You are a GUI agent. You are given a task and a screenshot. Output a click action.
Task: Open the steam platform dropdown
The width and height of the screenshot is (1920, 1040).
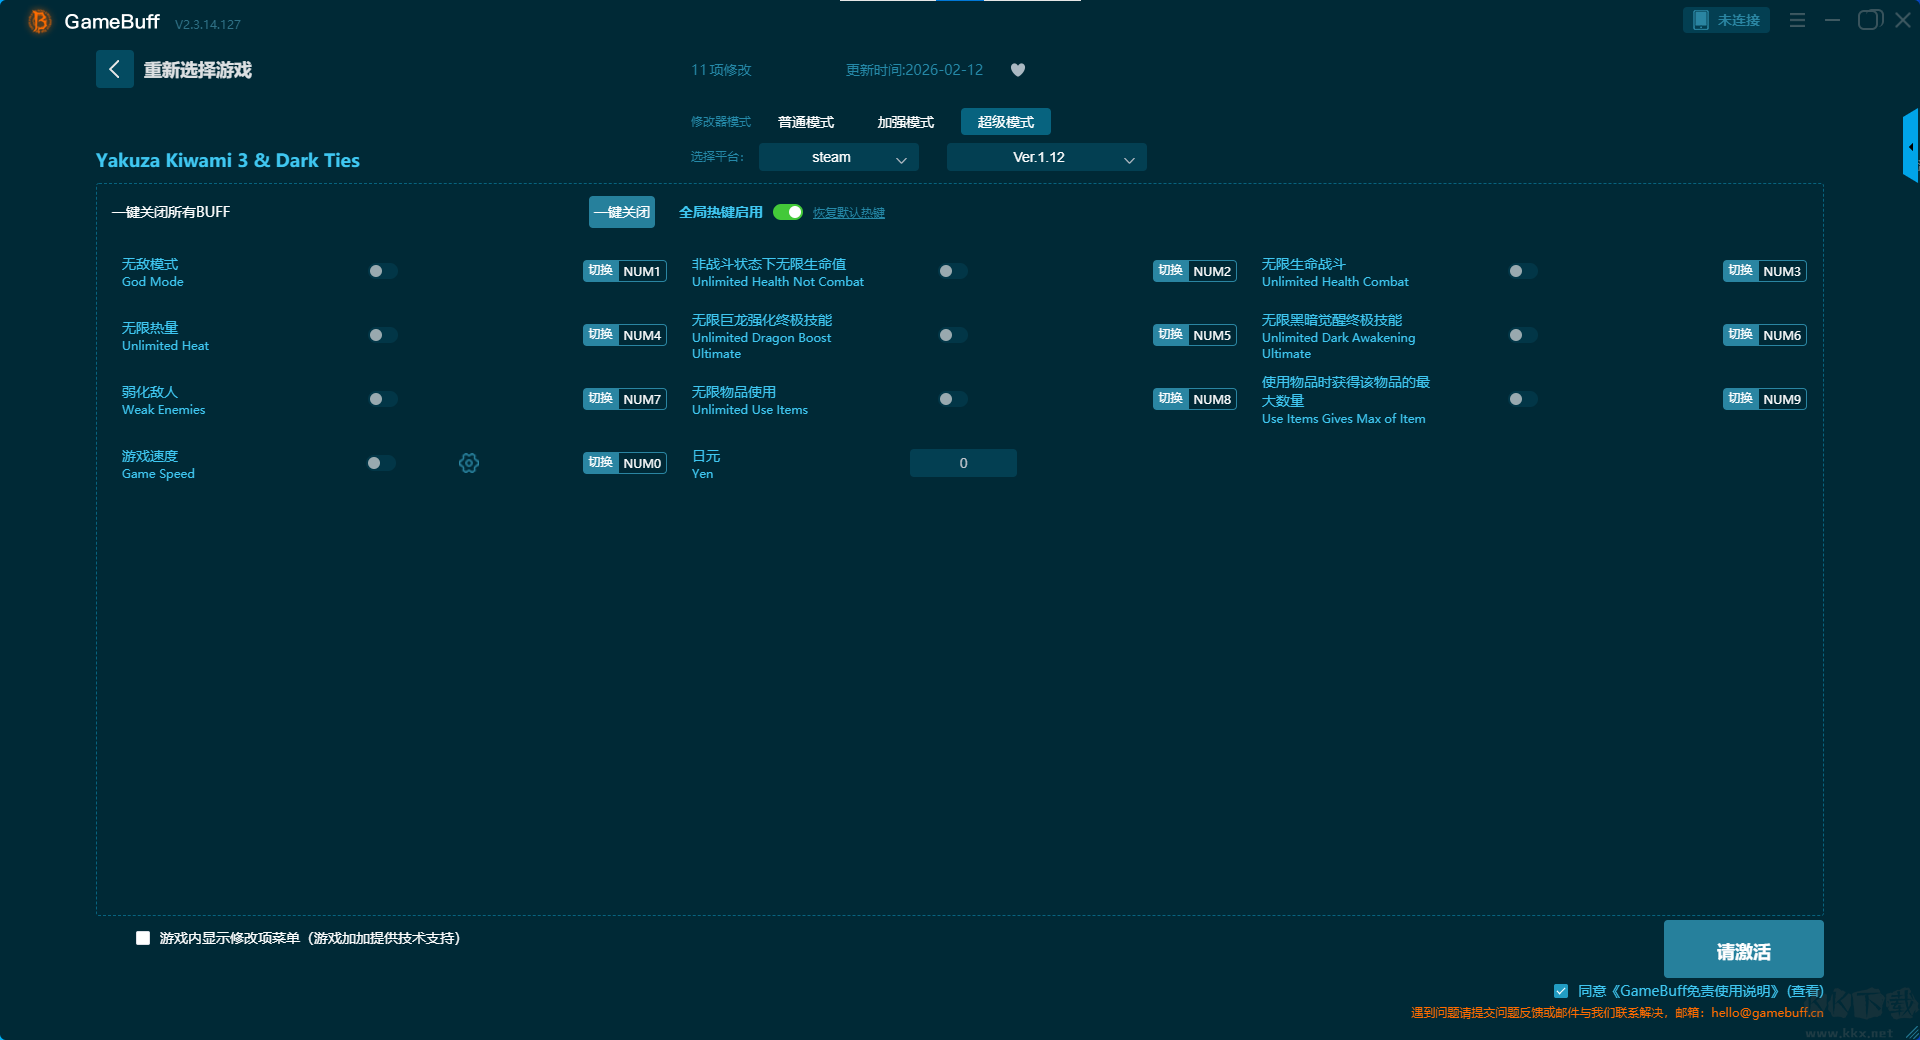(838, 157)
